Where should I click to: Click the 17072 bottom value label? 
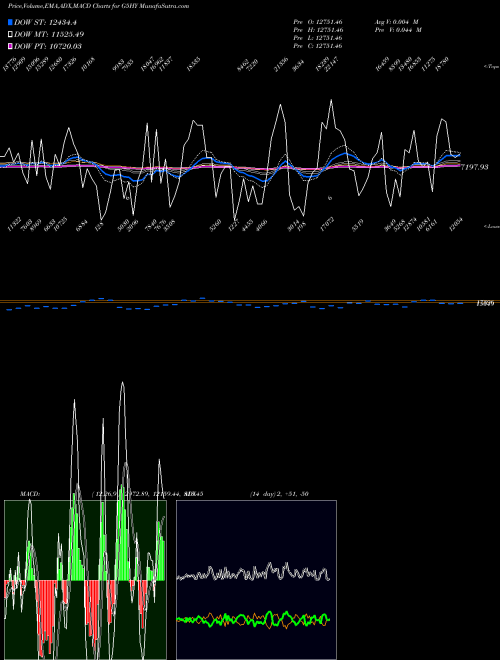[327, 224]
